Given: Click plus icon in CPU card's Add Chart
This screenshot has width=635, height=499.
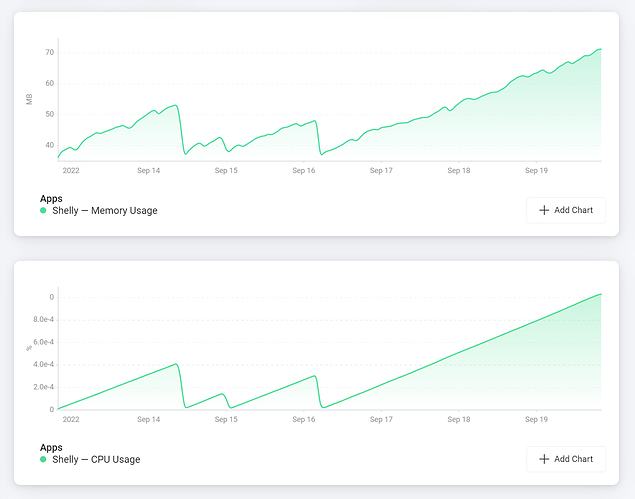Looking at the screenshot, I should pyautogui.click(x=544, y=459).
